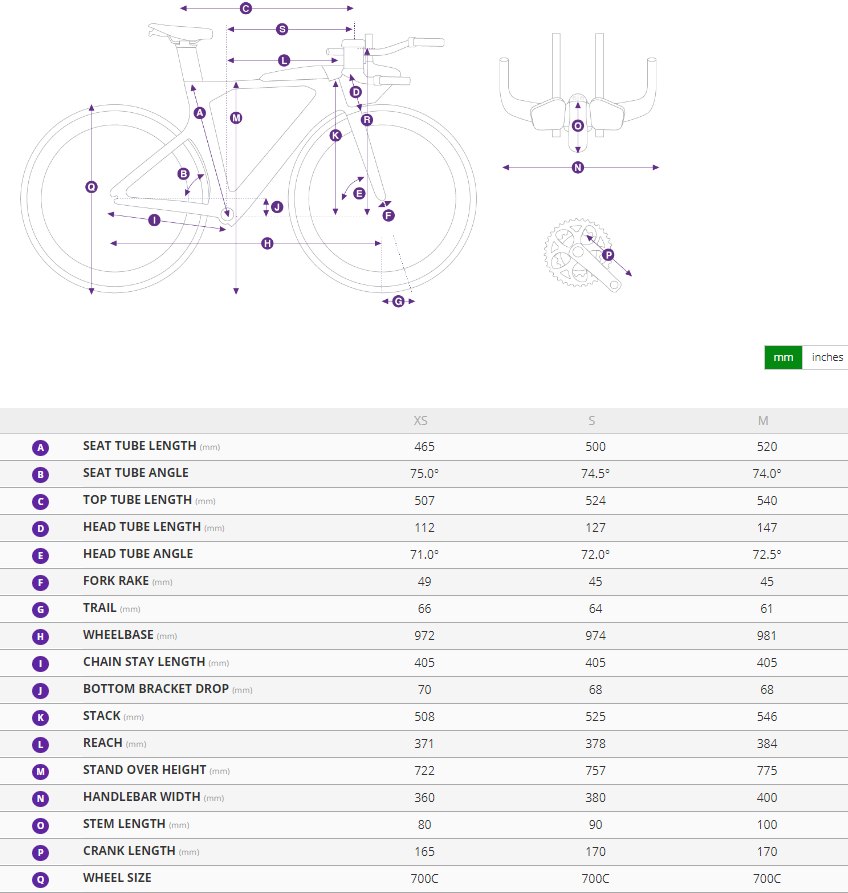The height and width of the screenshot is (893, 848).
Task: Click the K badge beside Stack row
Action: (40, 717)
